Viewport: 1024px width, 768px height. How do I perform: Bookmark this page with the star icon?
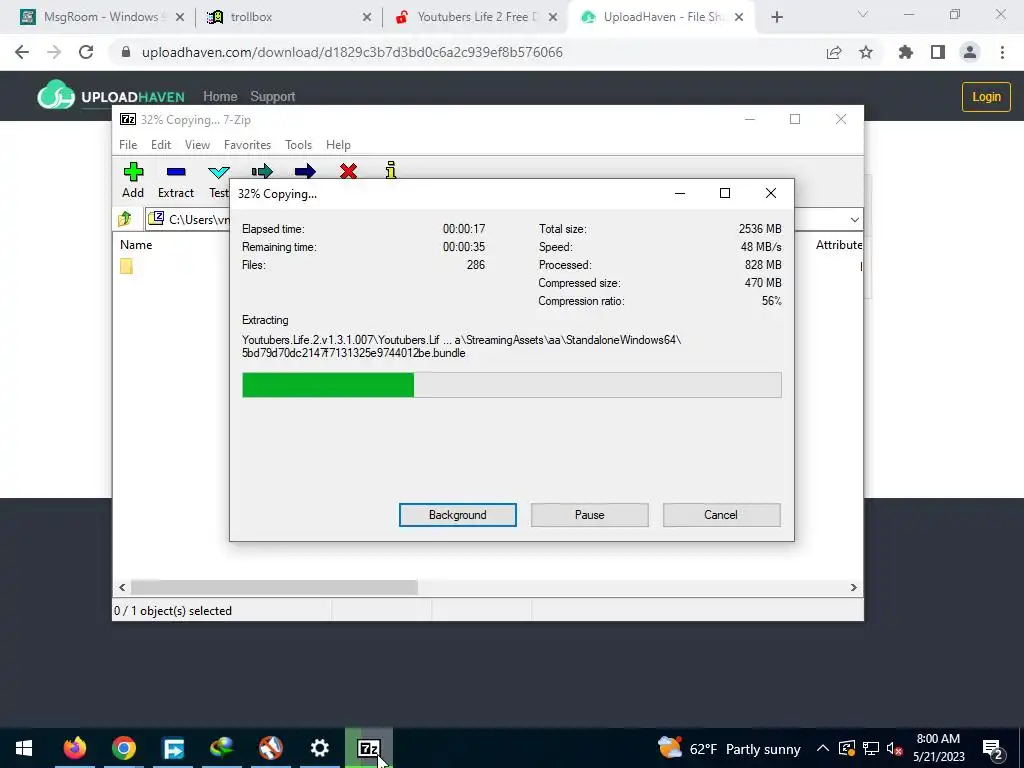click(866, 52)
